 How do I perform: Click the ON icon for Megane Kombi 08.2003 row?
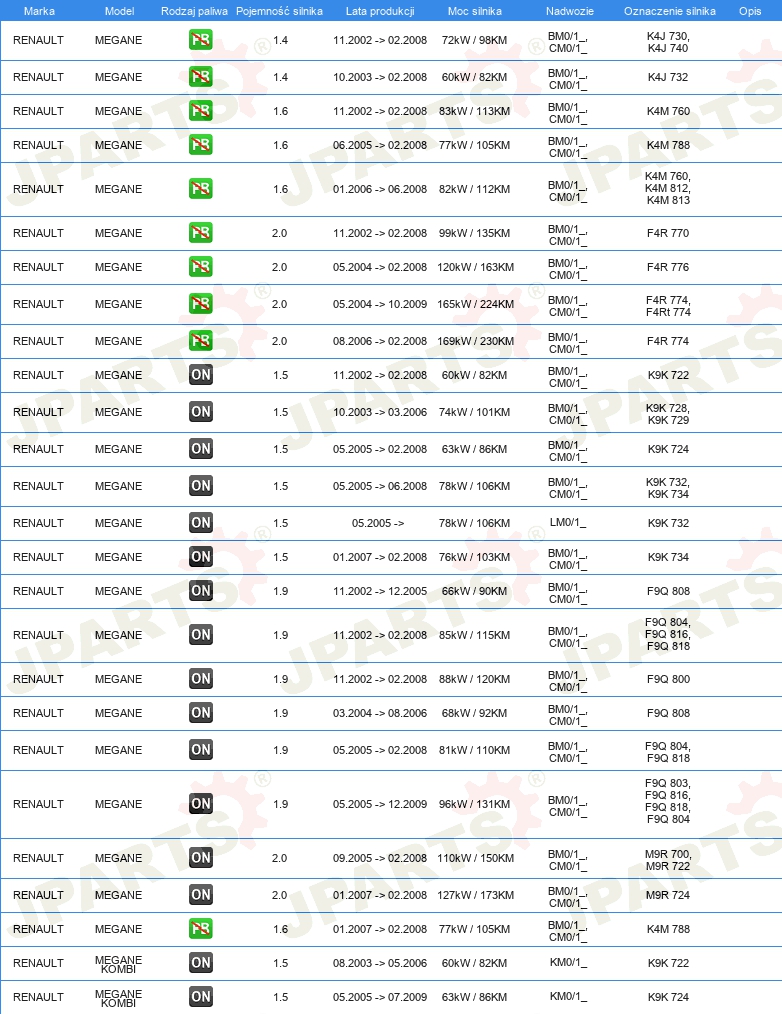coord(201,963)
